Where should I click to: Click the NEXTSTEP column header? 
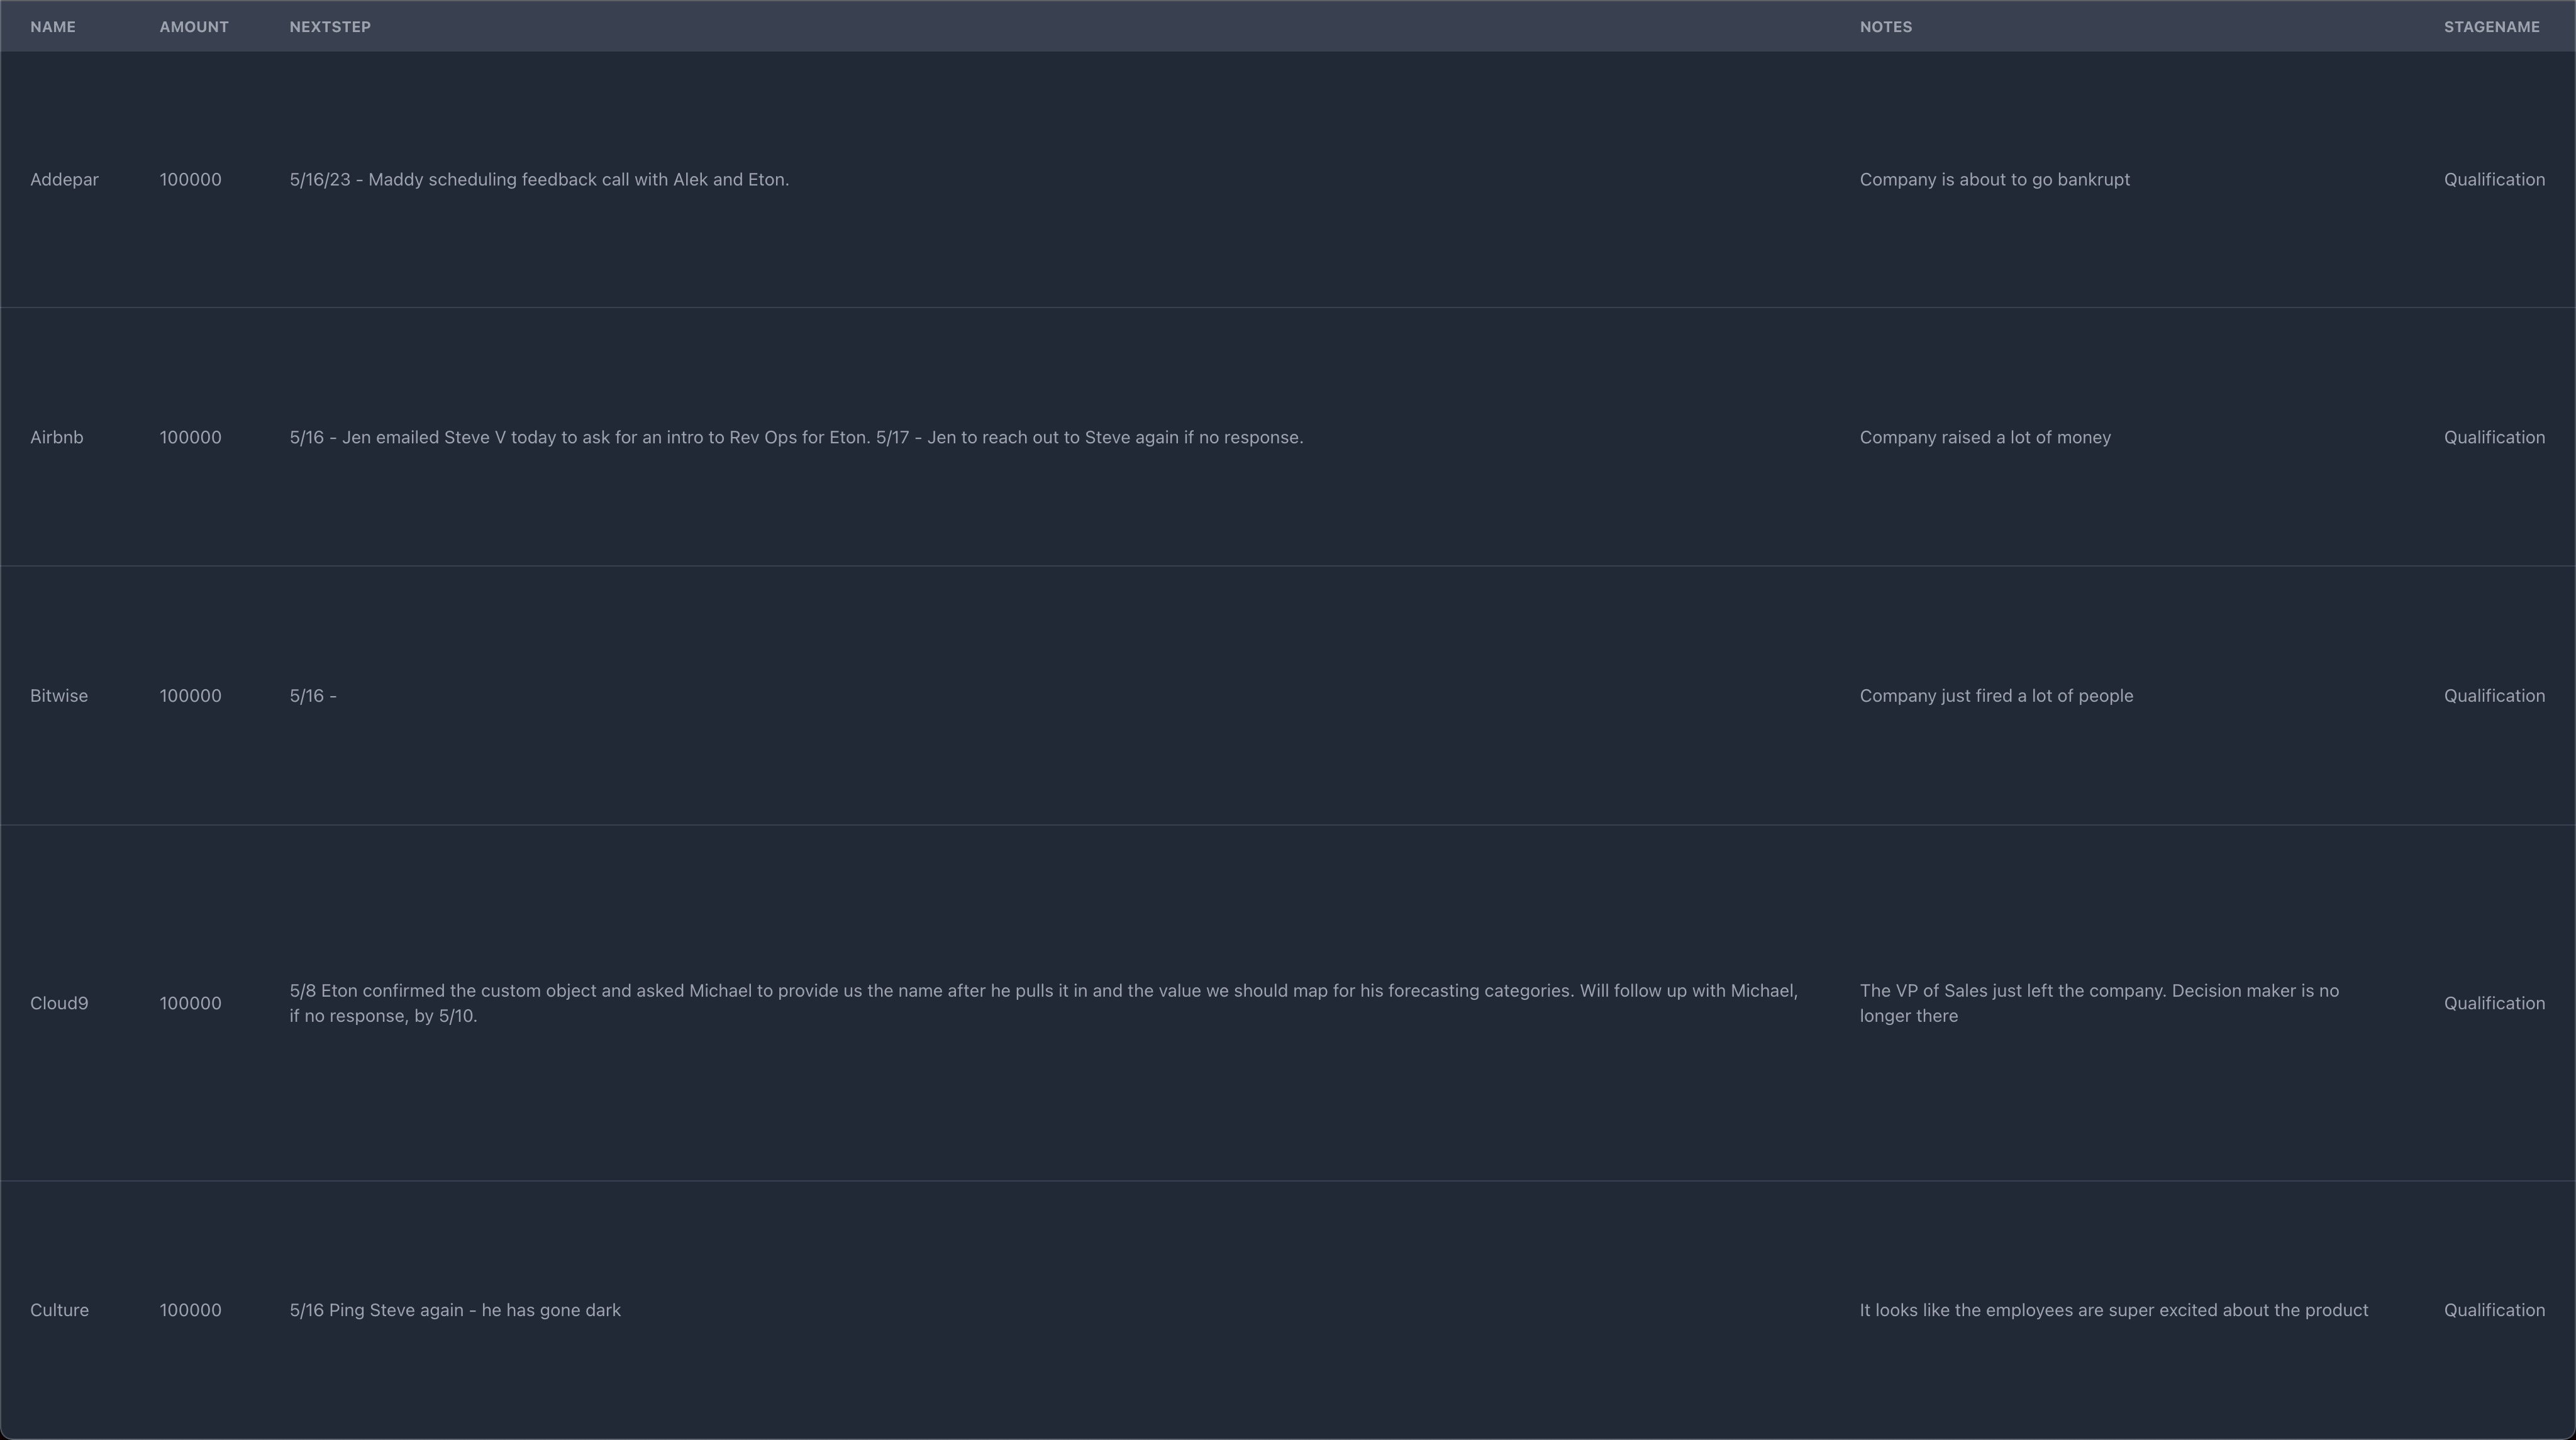(330, 27)
